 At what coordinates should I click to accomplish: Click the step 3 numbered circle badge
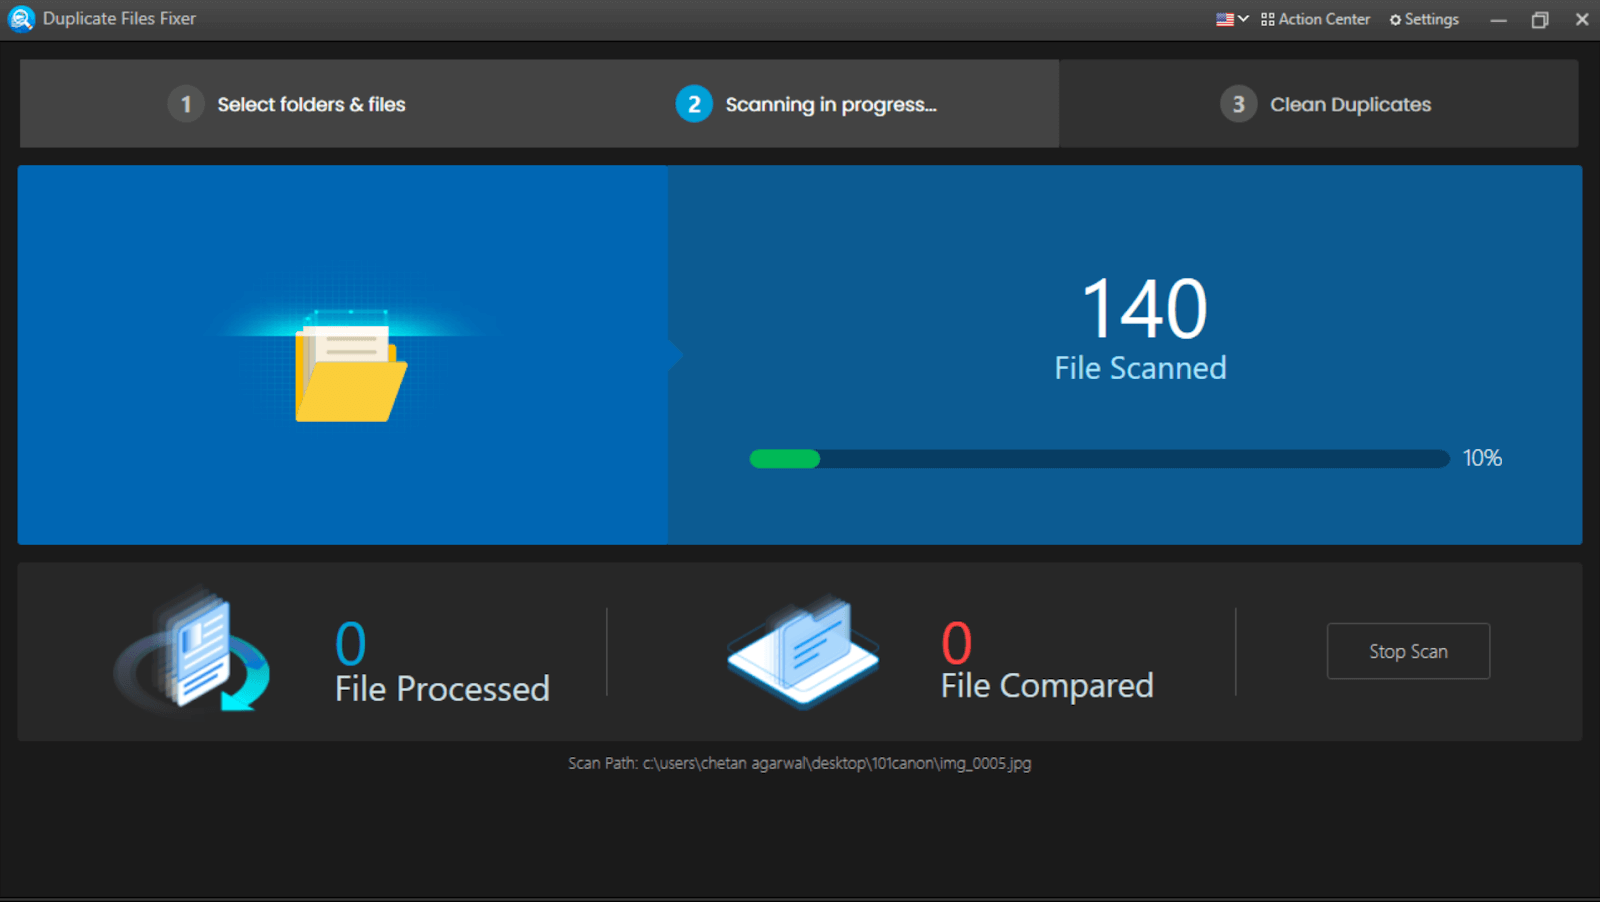[1238, 104]
